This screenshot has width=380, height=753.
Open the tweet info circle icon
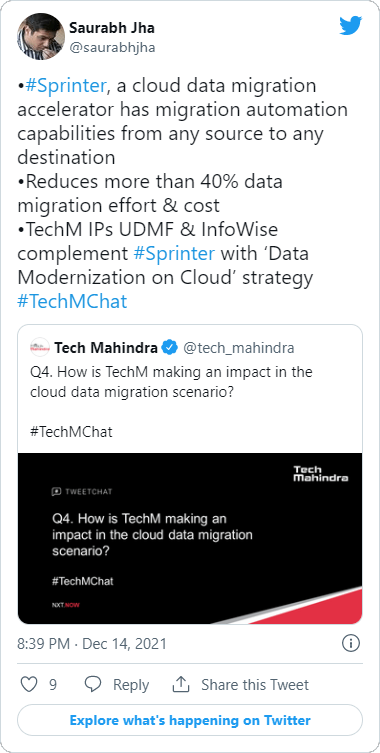click(x=351, y=643)
